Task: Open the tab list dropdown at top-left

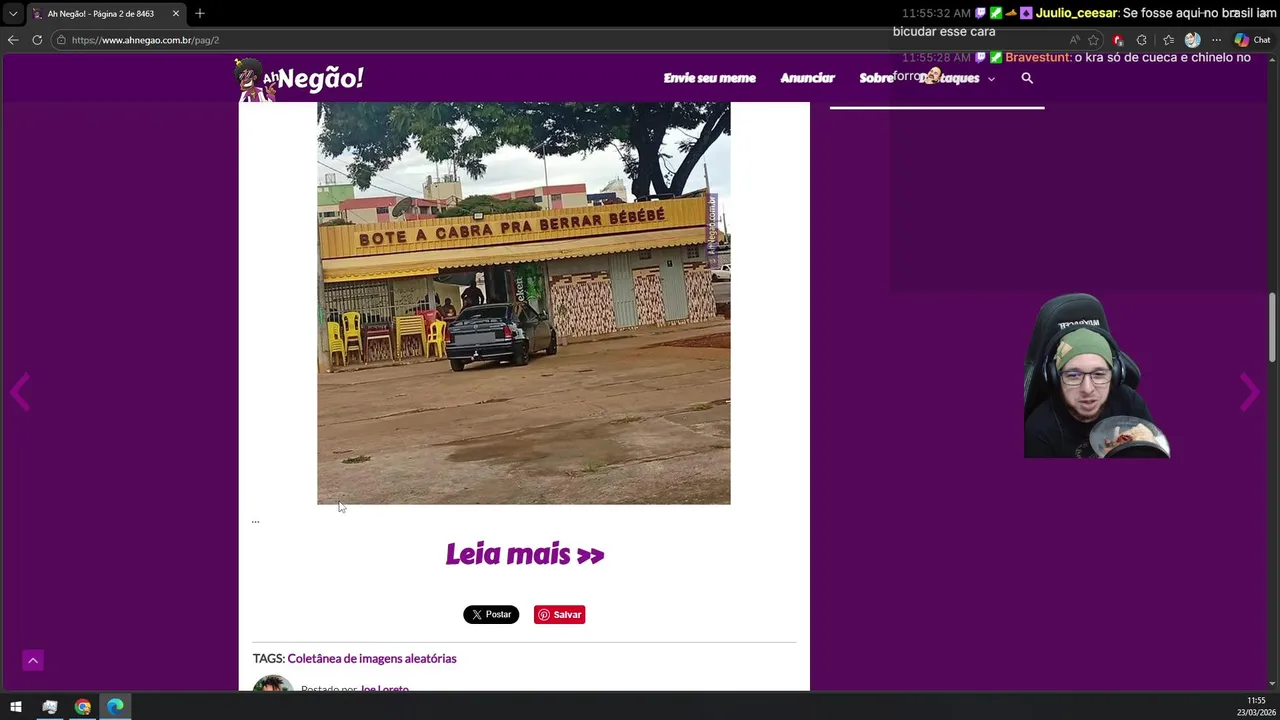Action: click(x=12, y=14)
